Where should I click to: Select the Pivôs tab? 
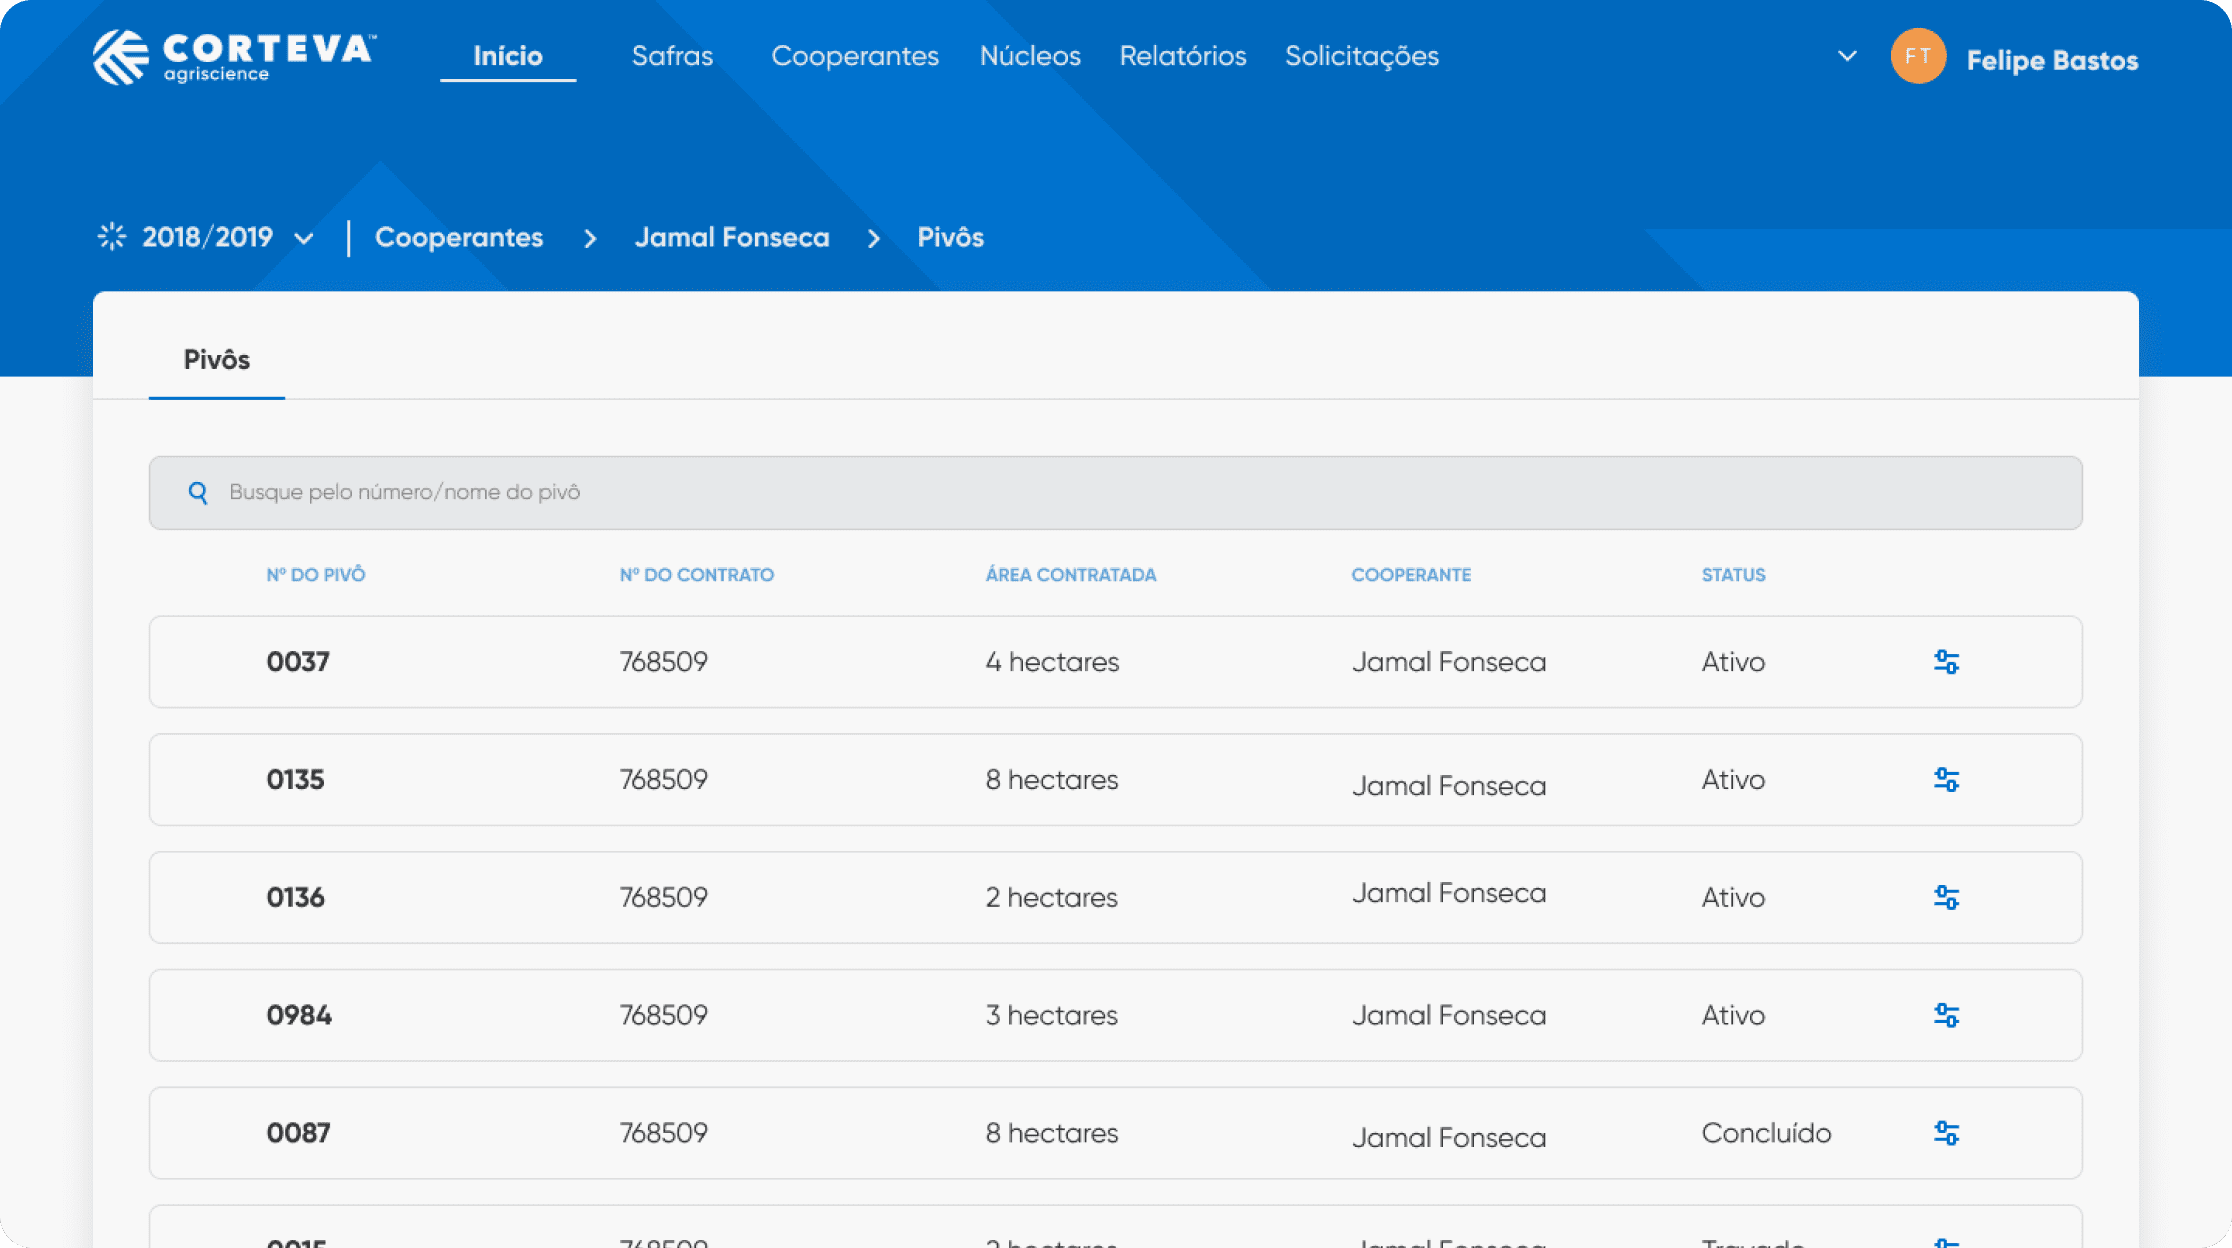216,360
